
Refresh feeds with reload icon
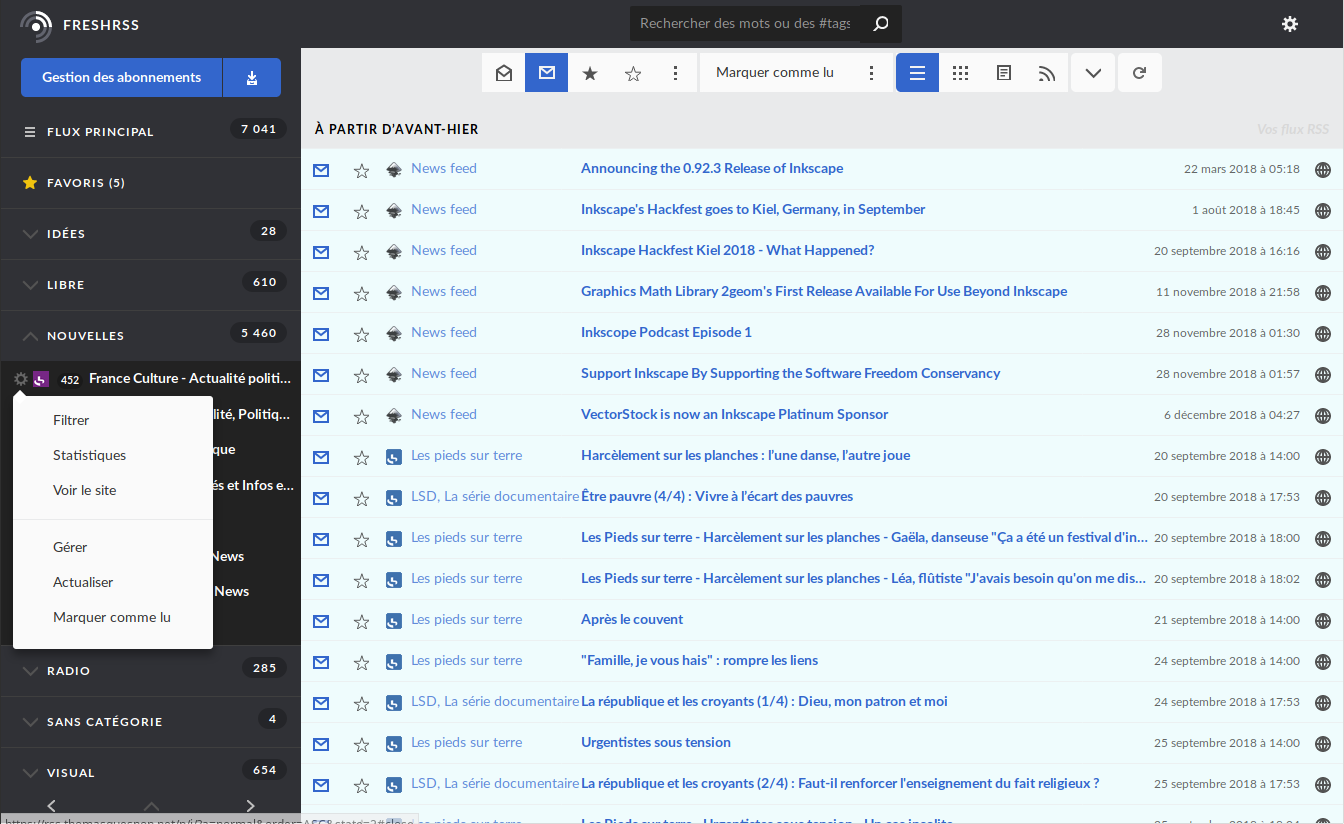coord(1139,73)
